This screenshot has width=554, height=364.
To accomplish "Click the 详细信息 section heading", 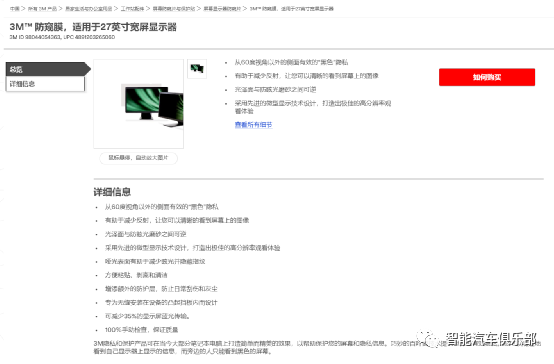I will pos(112,192).
